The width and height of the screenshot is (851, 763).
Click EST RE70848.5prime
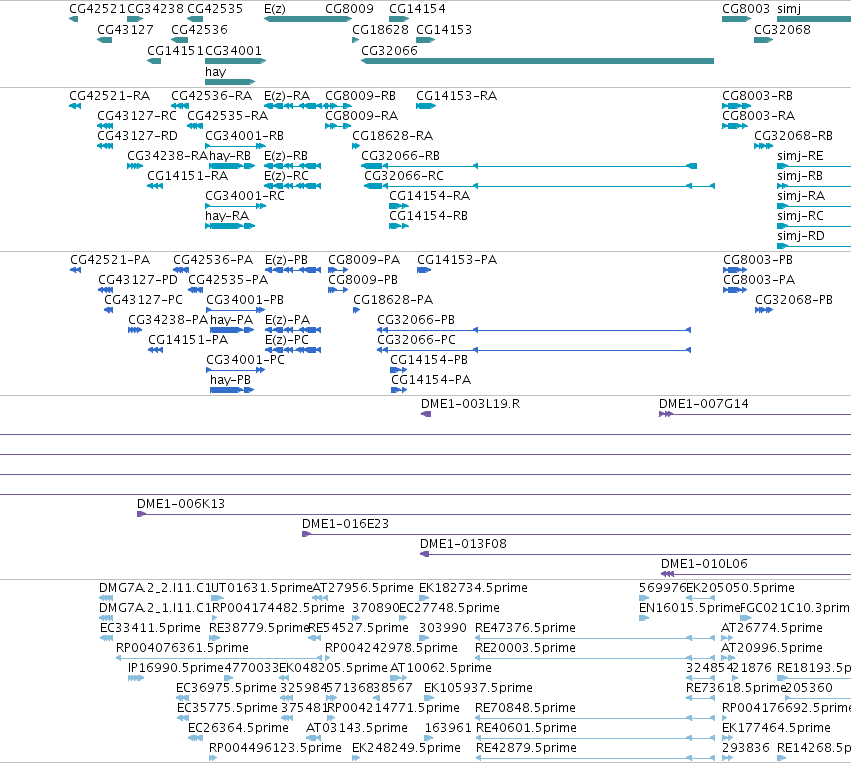525,708
